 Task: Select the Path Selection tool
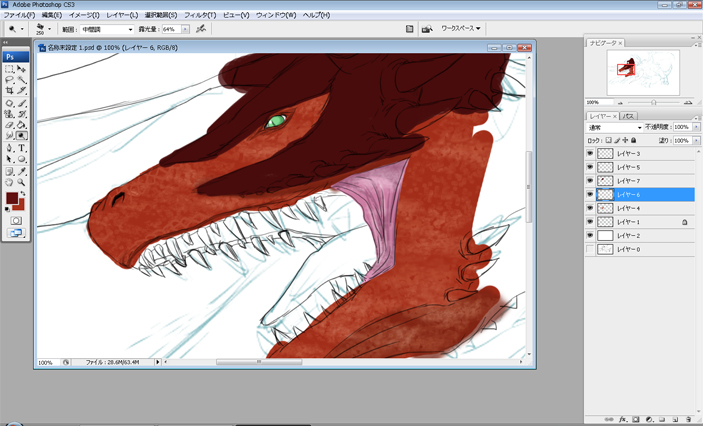click(x=9, y=159)
